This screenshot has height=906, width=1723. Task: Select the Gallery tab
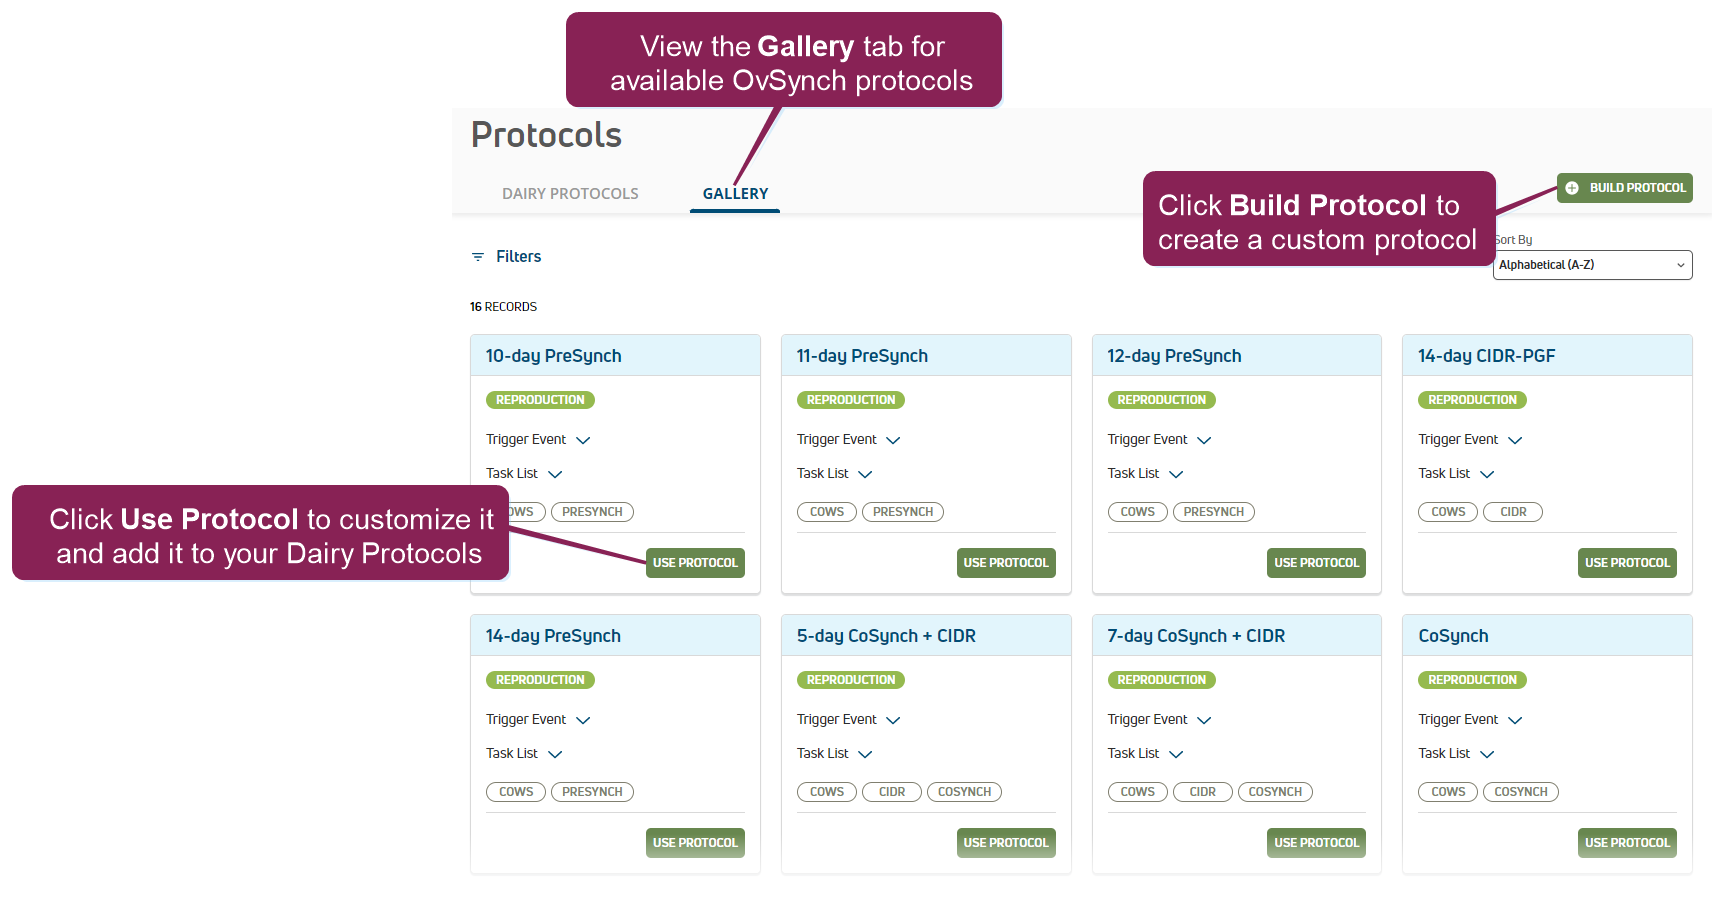tap(735, 194)
